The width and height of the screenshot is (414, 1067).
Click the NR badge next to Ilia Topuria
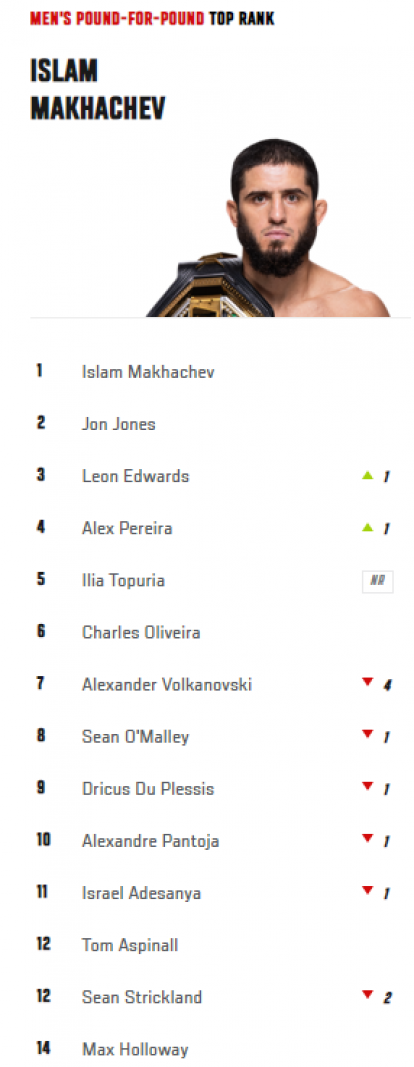pos(377,581)
